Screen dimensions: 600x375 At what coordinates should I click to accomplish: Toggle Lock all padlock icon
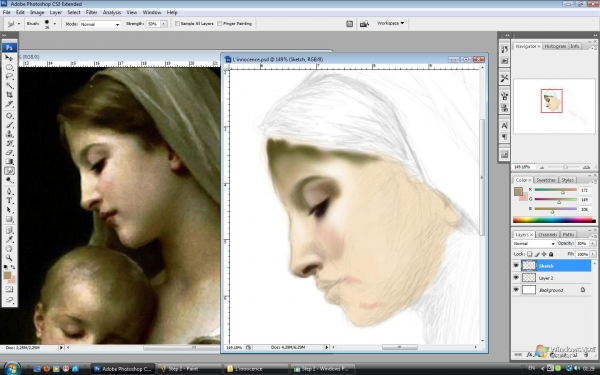[x=551, y=254]
